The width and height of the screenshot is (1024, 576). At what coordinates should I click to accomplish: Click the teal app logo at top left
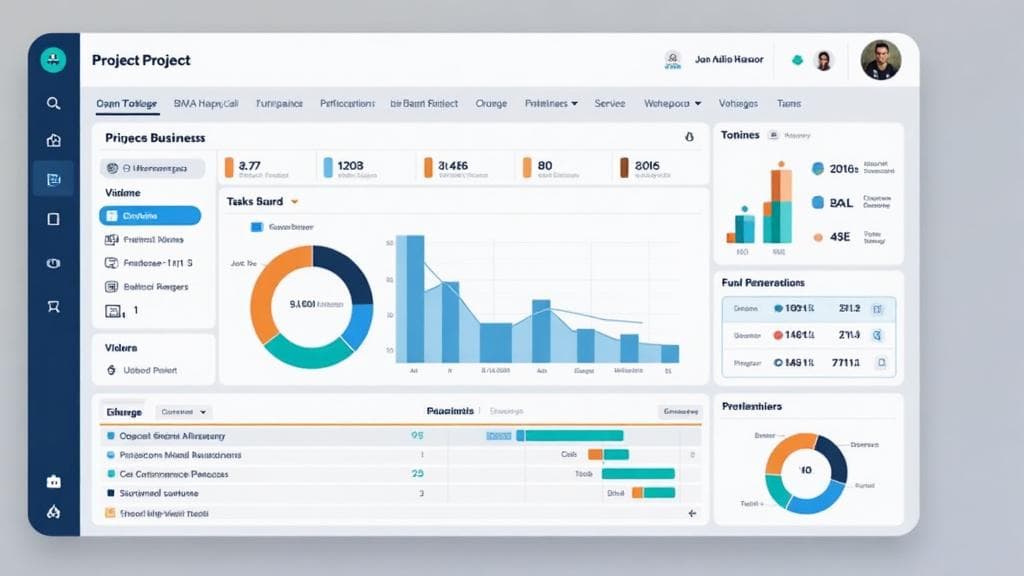[53, 59]
